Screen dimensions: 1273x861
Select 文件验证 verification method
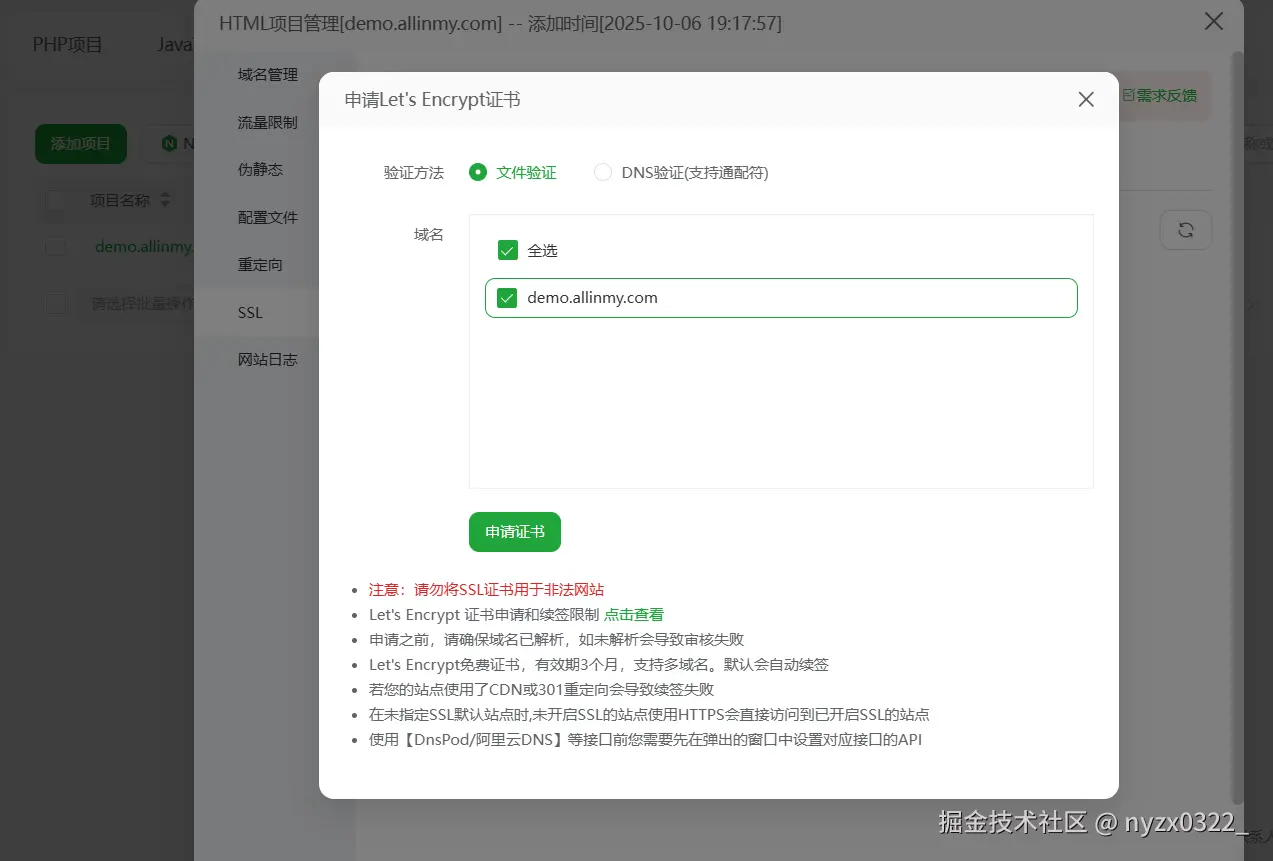(x=477, y=172)
